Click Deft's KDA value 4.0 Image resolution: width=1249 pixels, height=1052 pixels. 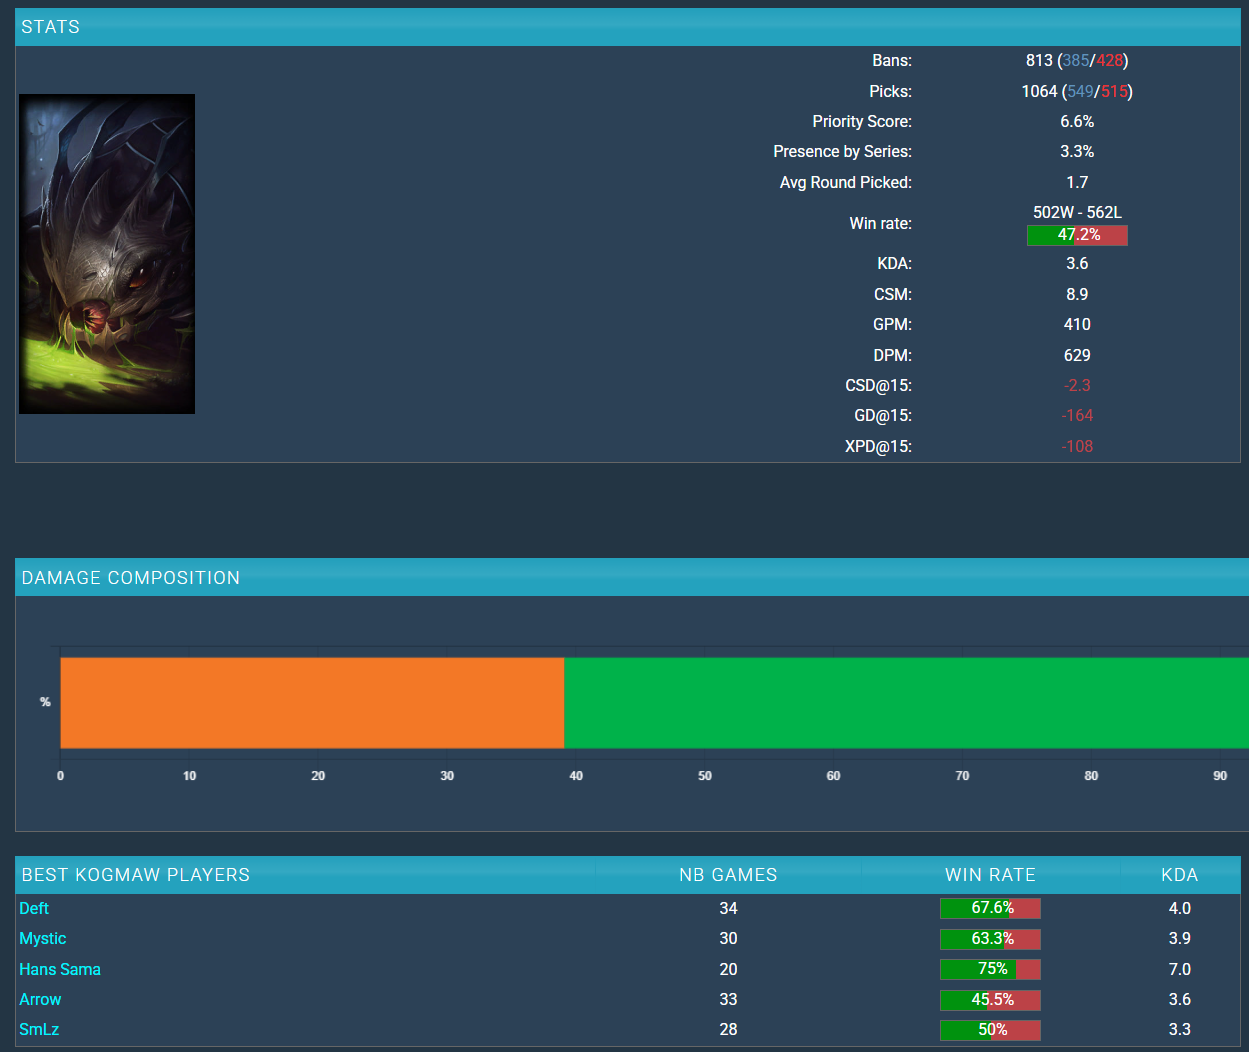click(1180, 908)
